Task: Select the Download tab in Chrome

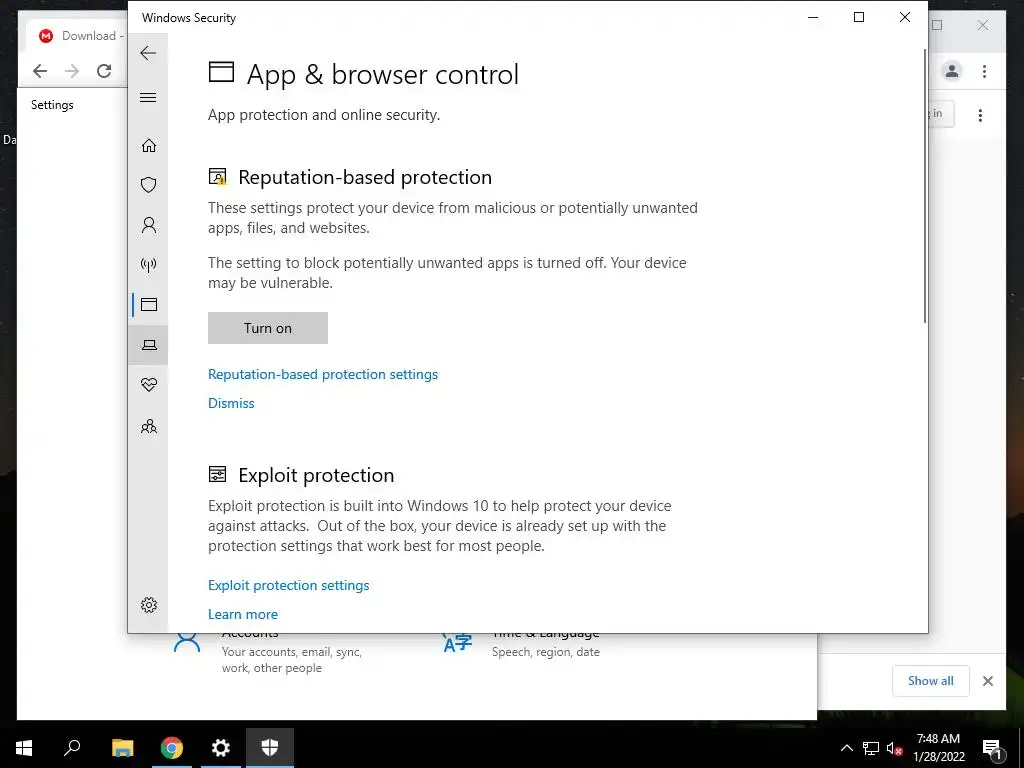Action: click(78, 36)
